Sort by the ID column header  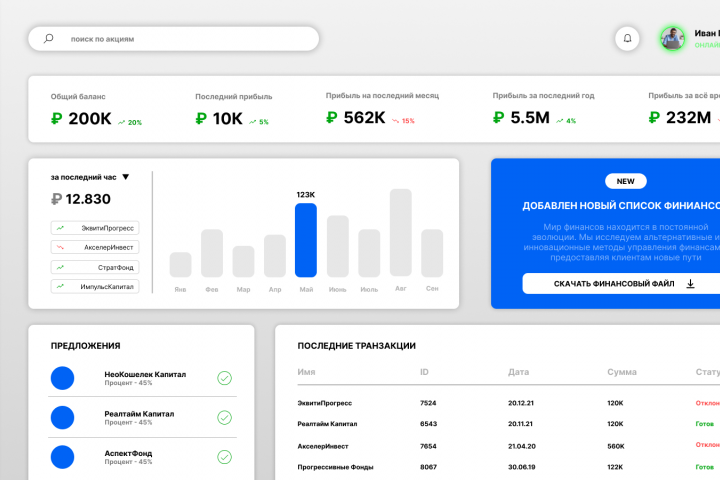[x=424, y=372]
